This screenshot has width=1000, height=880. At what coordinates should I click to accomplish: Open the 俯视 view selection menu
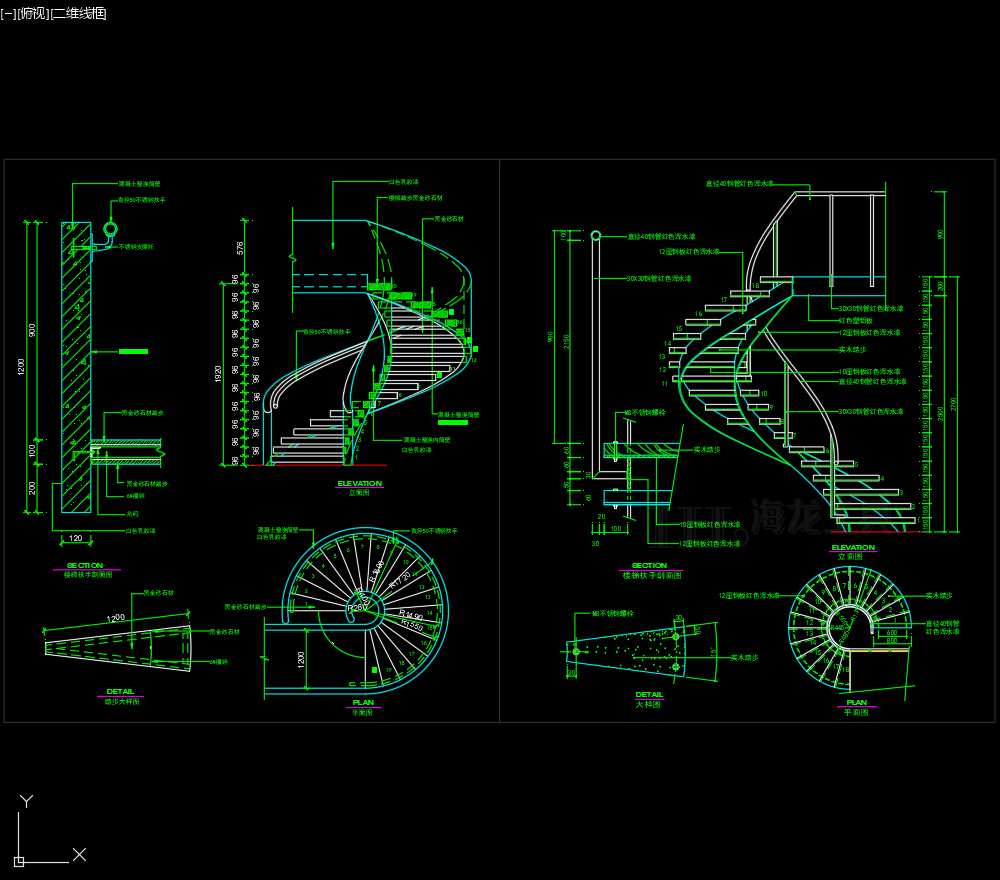pyautogui.click(x=33, y=13)
